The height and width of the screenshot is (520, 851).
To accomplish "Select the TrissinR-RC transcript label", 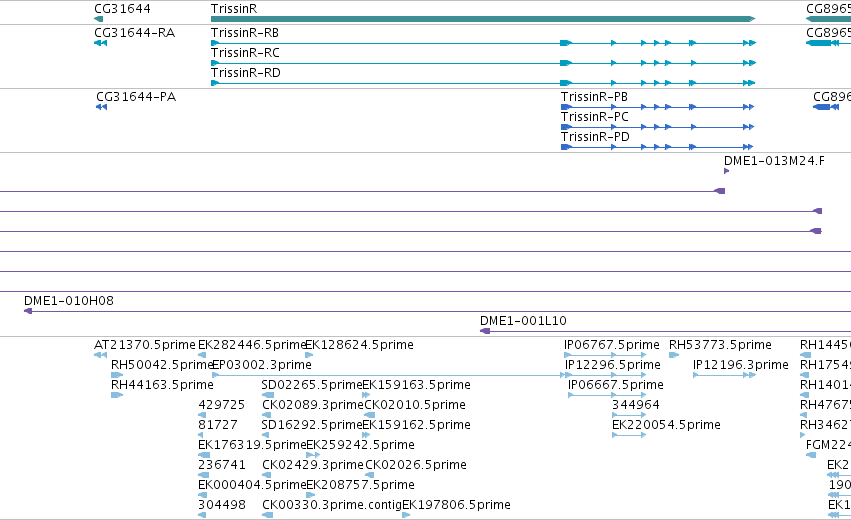I will click(245, 53).
